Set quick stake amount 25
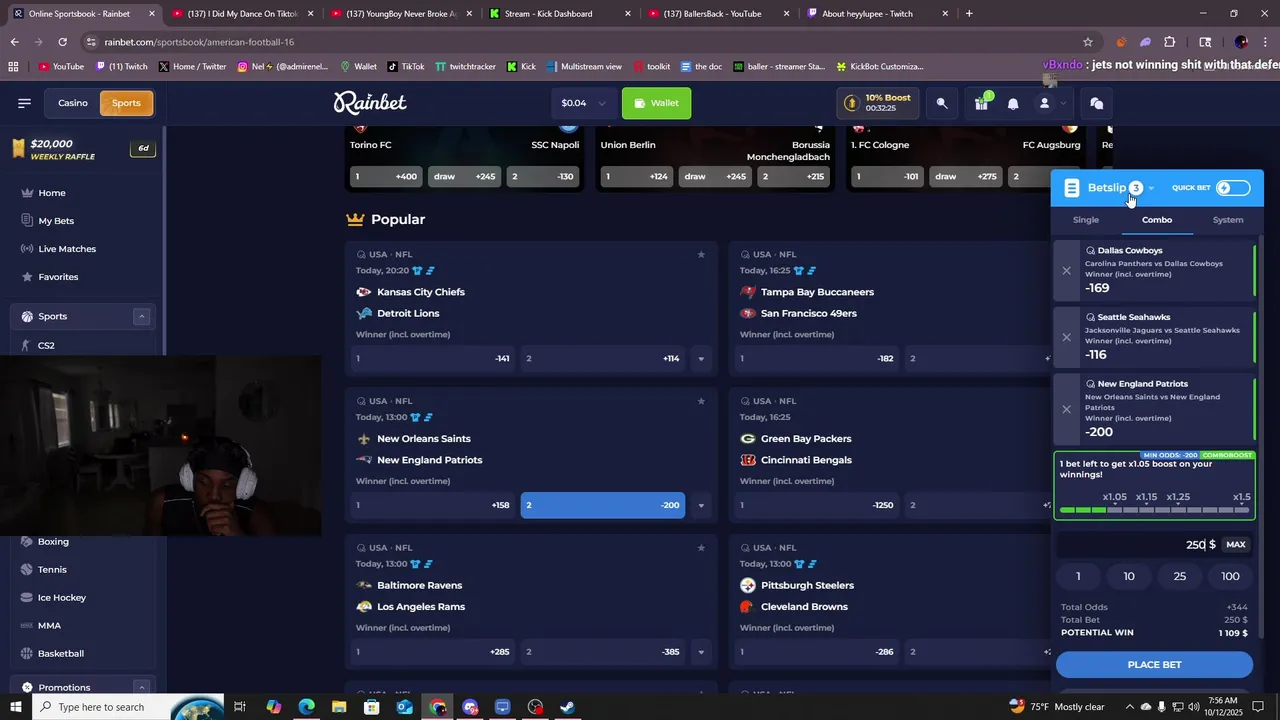This screenshot has width=1280, height=720. tap(1180, 576)
